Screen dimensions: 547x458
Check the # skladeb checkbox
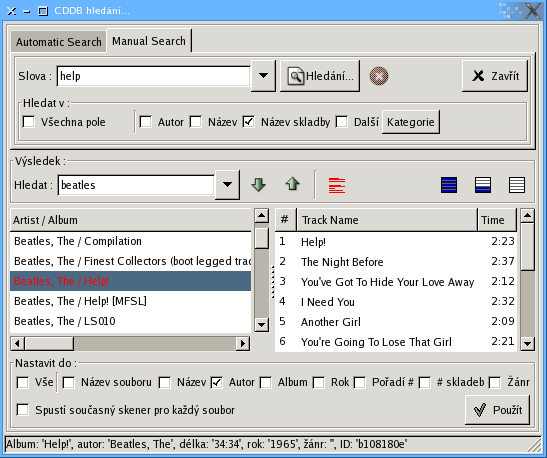click(425, 382)
